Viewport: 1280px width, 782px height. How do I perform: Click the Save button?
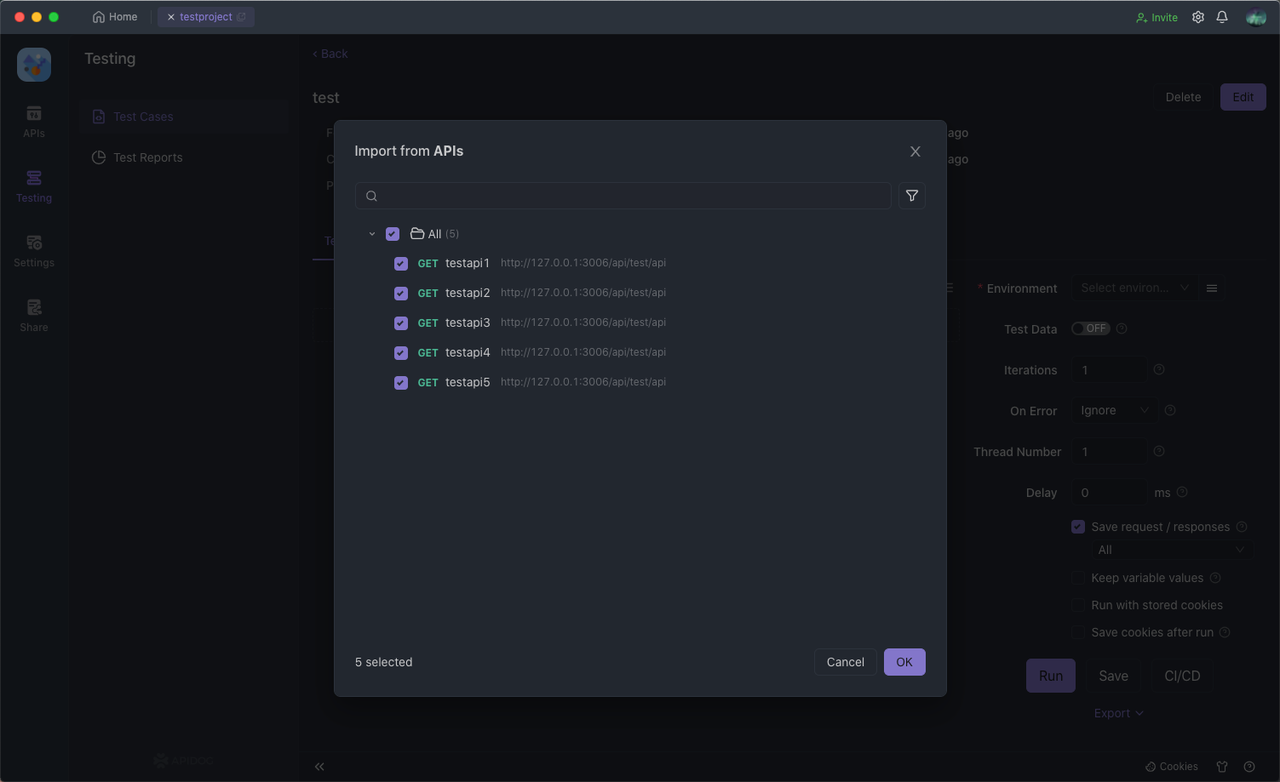[1113, 676]
